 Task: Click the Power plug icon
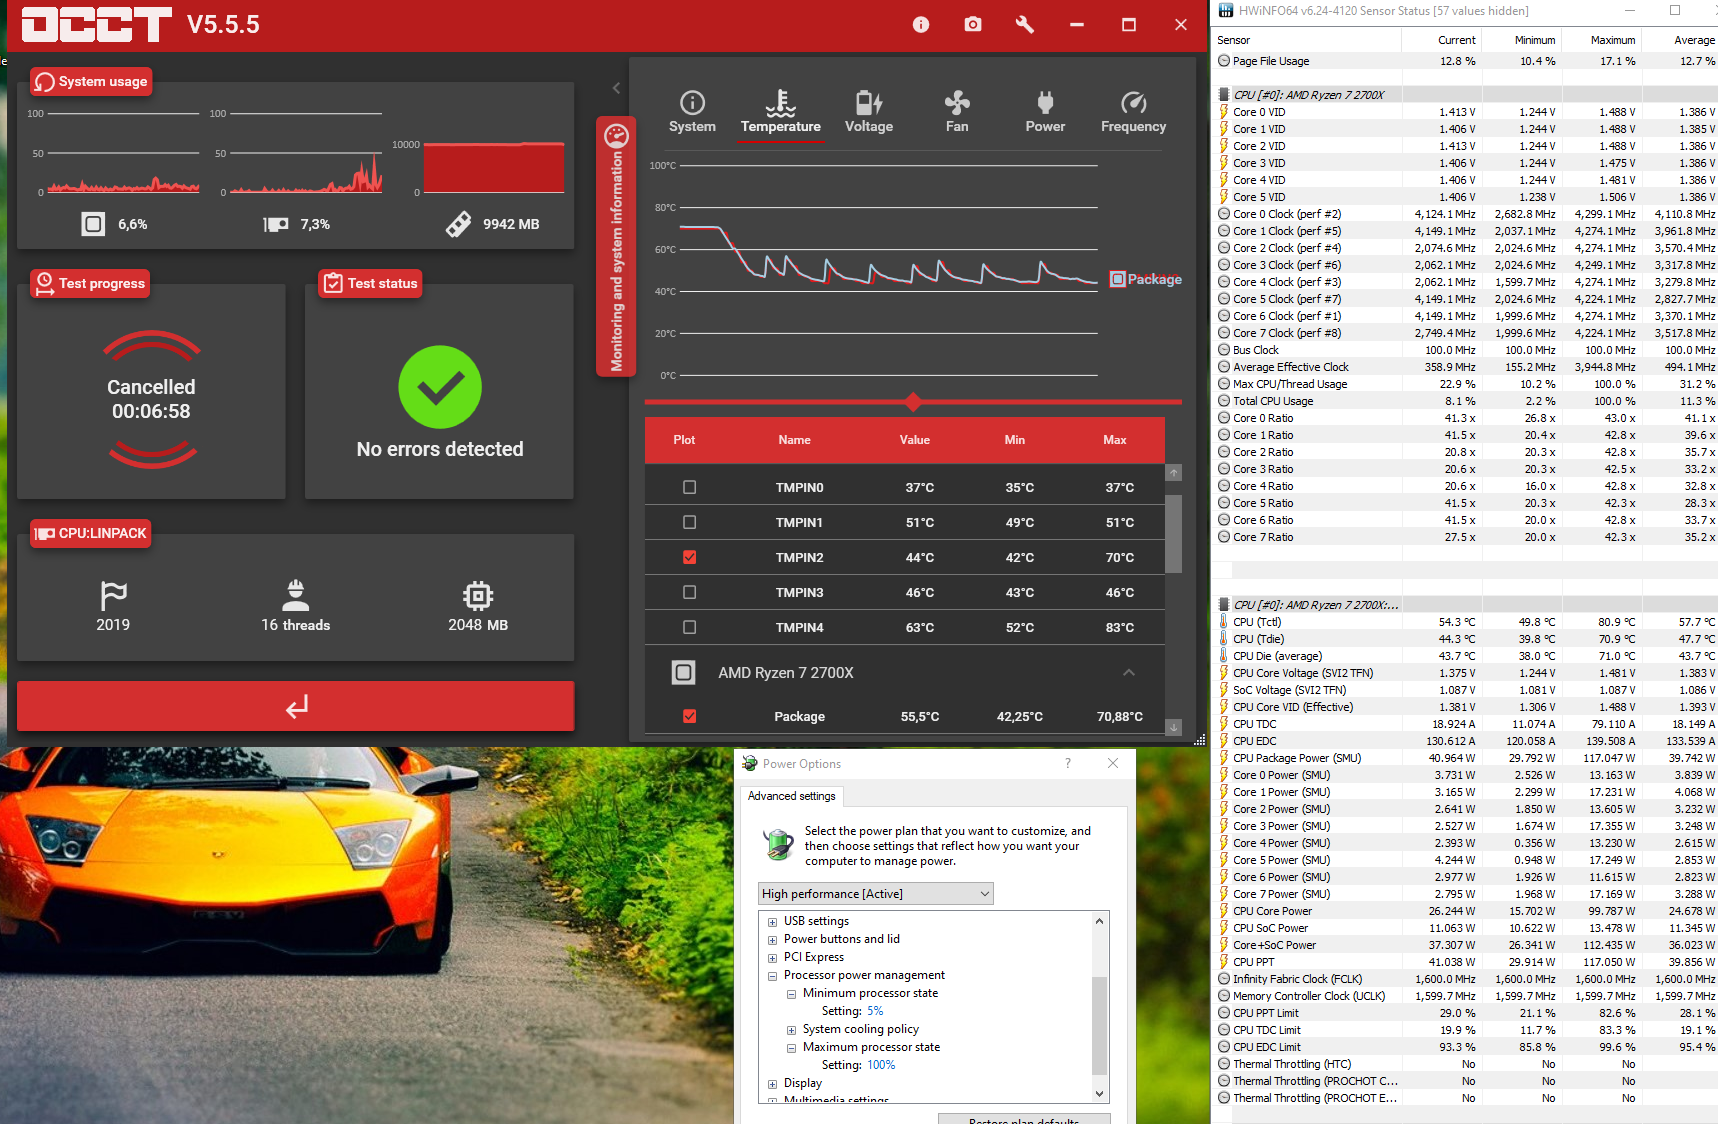pyautogui.click(x=1045, y=102)
